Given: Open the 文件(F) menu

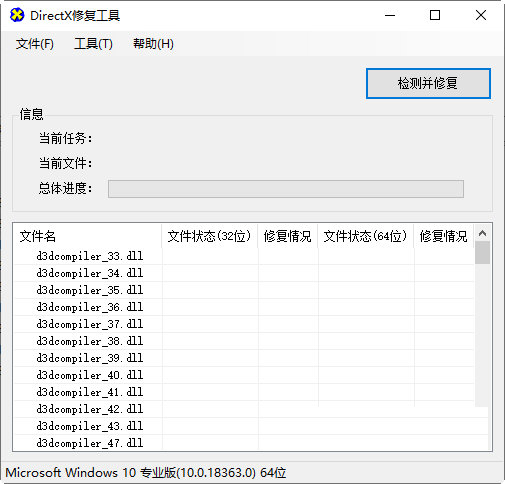Looking at the screenshot, I should pos(35,44).
